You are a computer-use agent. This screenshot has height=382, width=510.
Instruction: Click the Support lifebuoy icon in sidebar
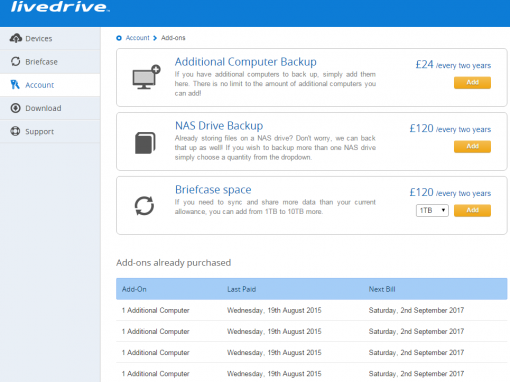[15, 131]
